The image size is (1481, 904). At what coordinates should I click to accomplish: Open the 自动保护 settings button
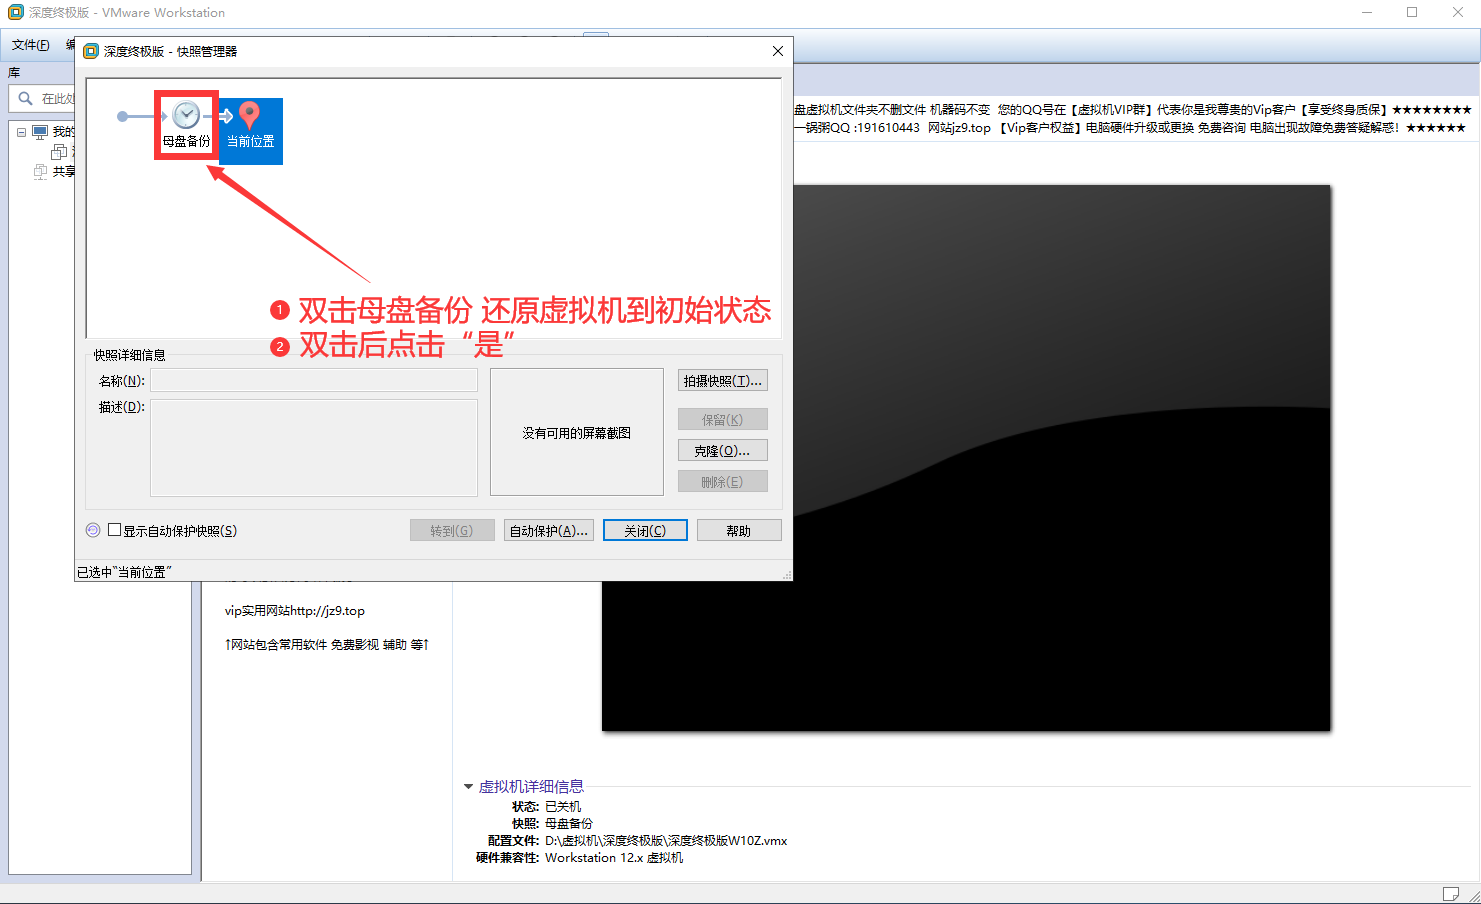pos(549,531)
